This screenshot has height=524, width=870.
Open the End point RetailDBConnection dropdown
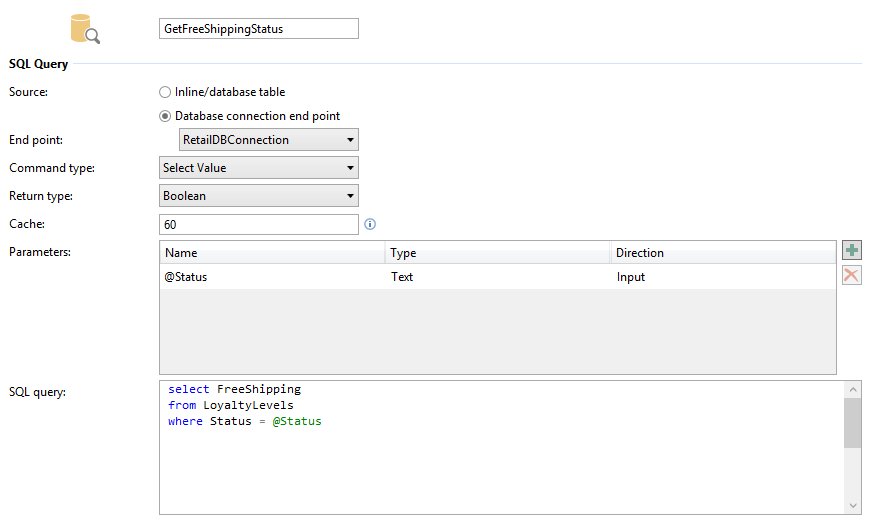(268, 140)
